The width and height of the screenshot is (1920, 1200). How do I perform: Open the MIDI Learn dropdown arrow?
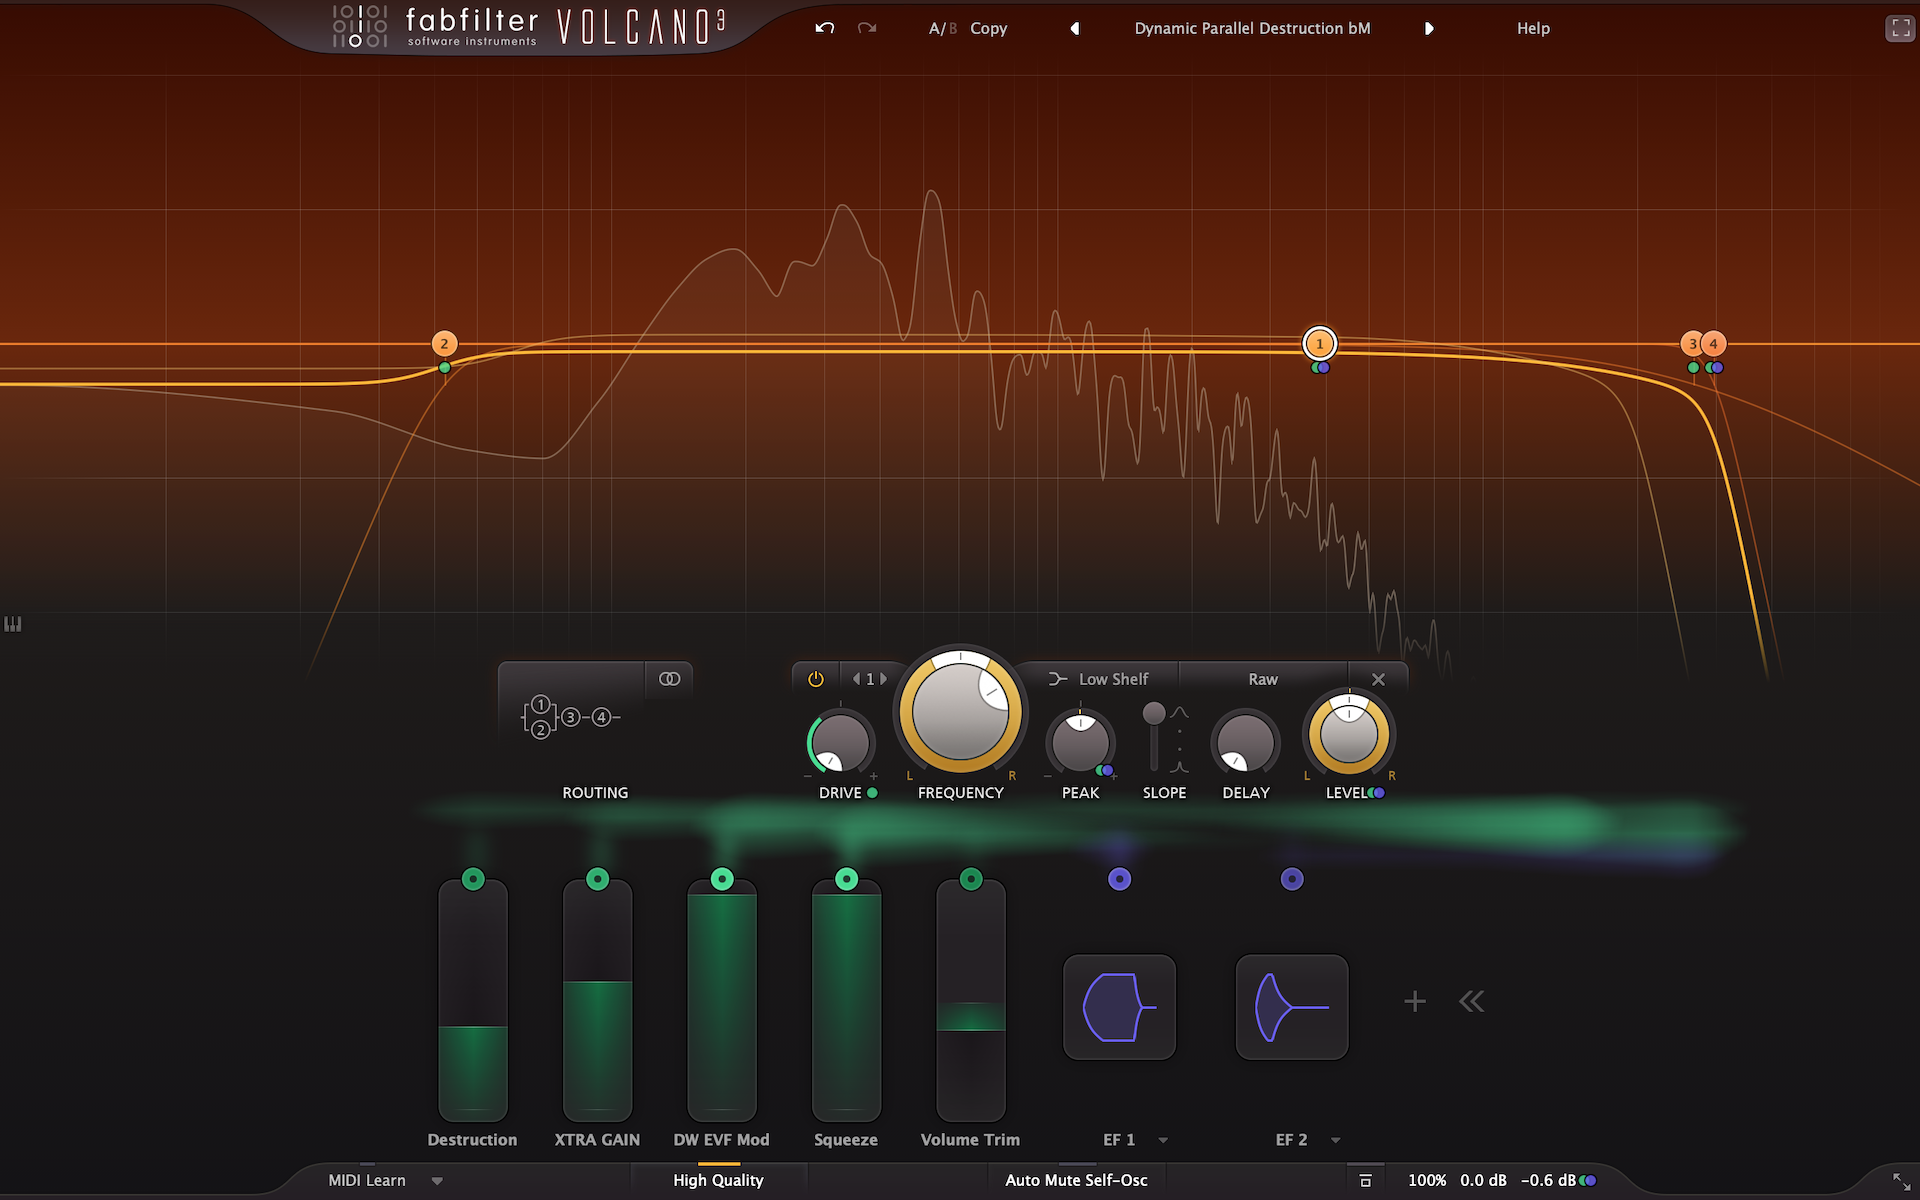coord(437,1181)
